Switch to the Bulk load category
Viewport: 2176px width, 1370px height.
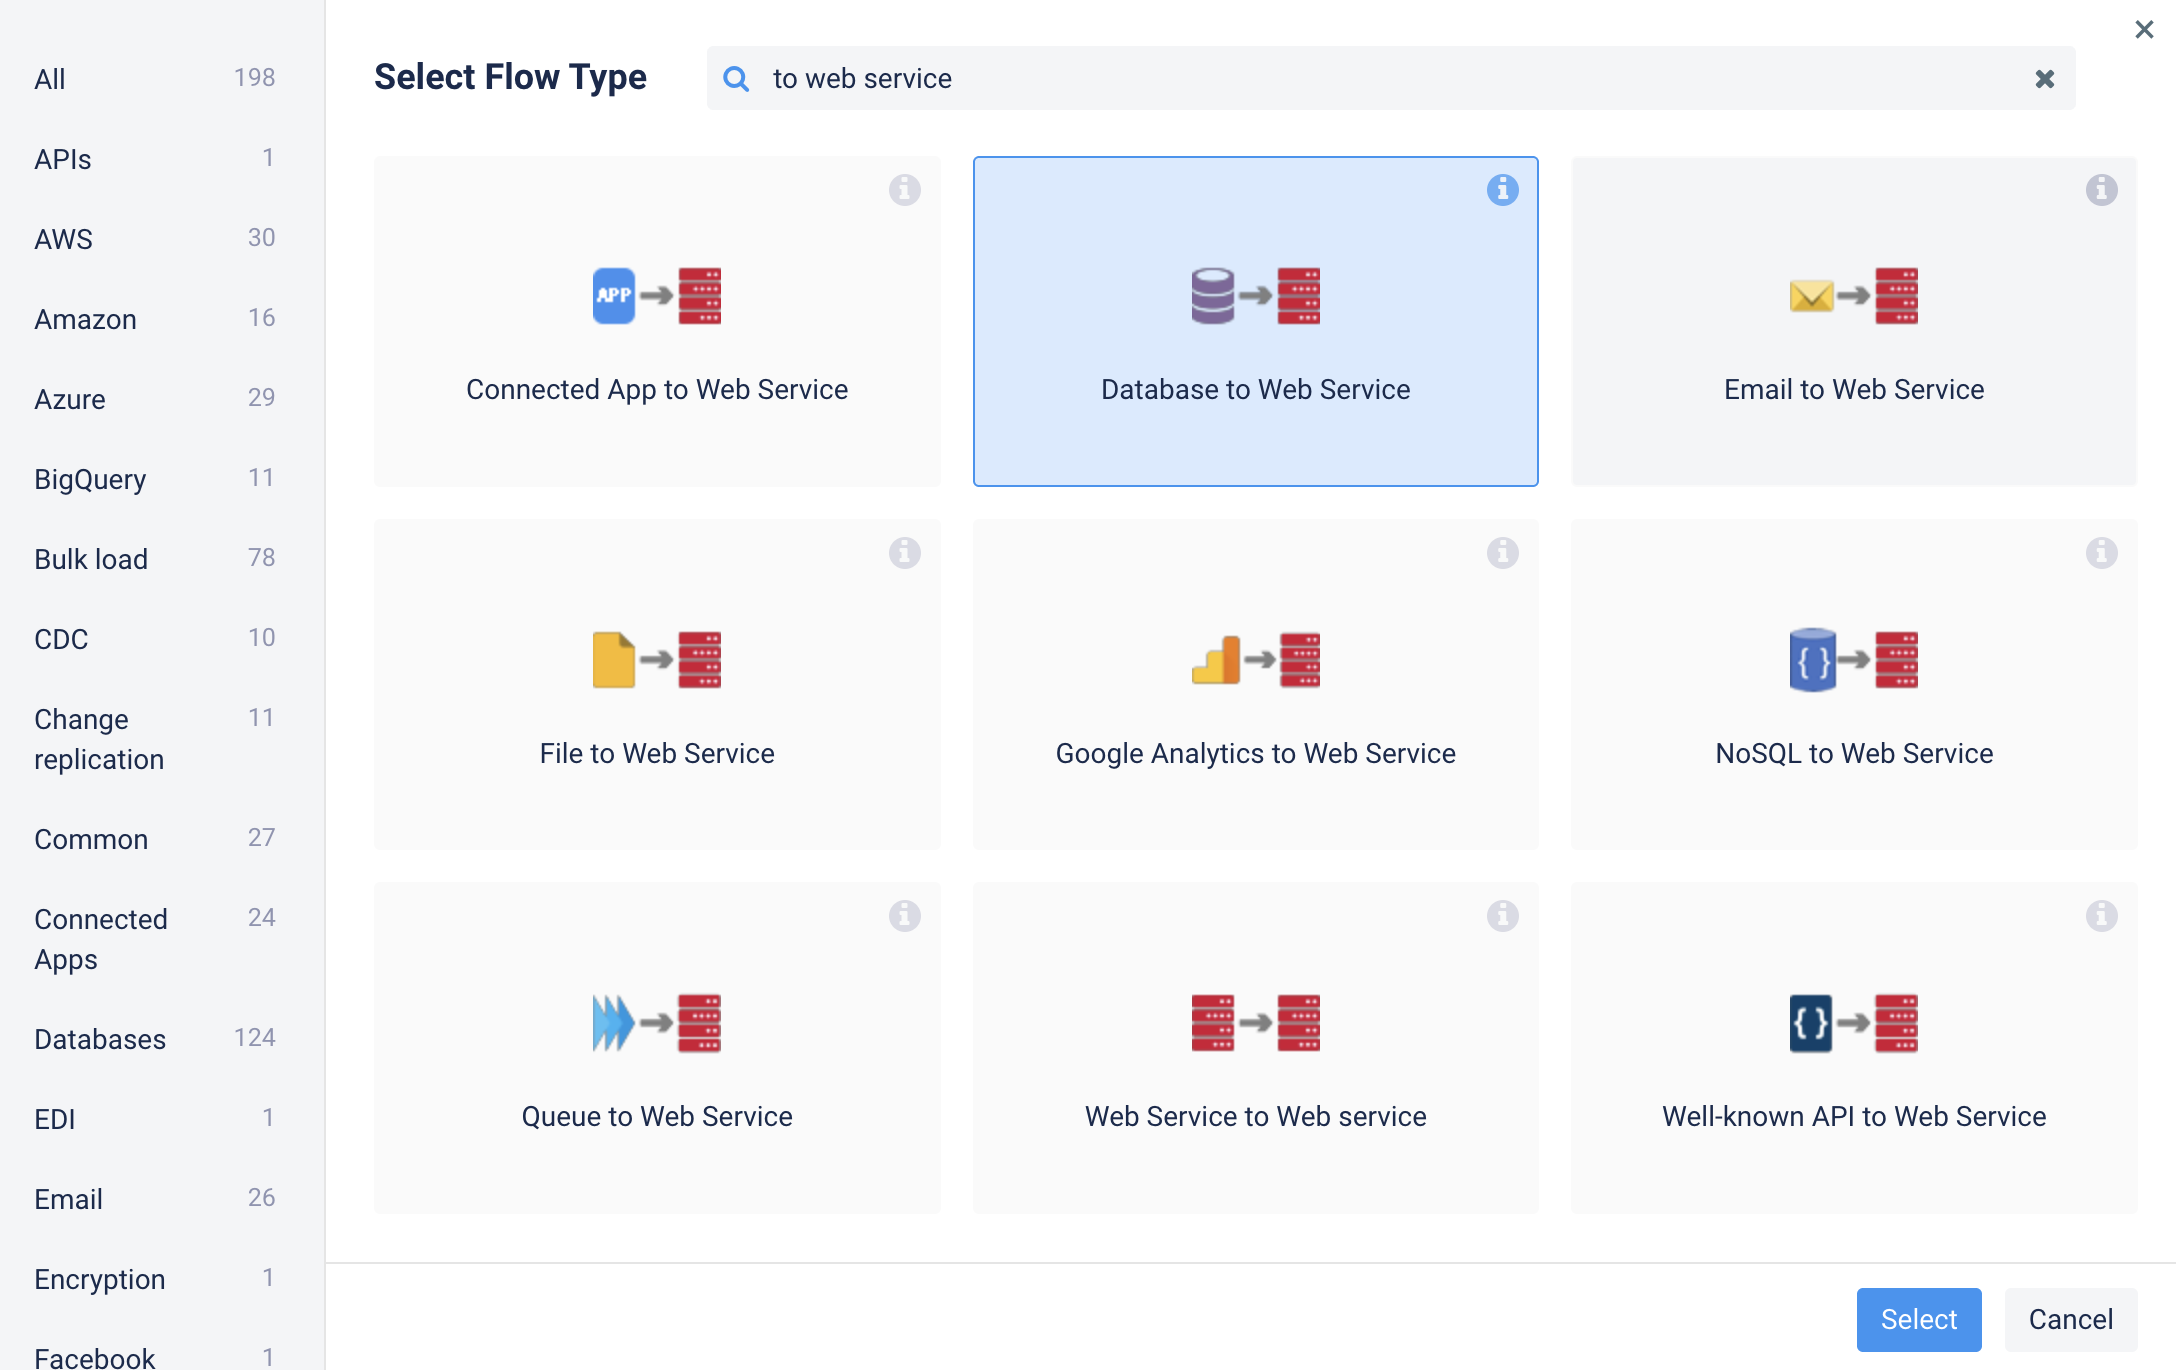91,560
